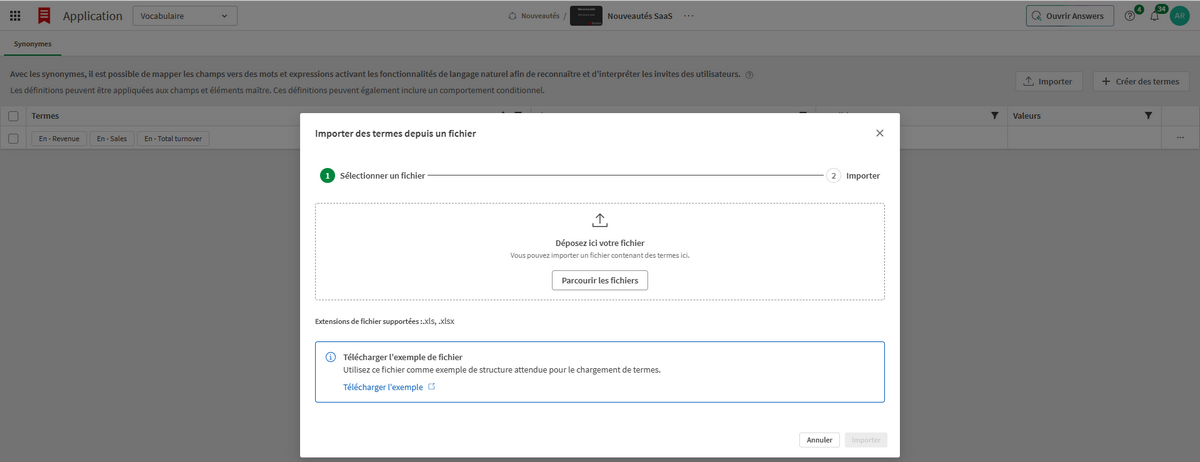
Task: Open the filter on the Valeurs column
Action: click(1149, 116)
